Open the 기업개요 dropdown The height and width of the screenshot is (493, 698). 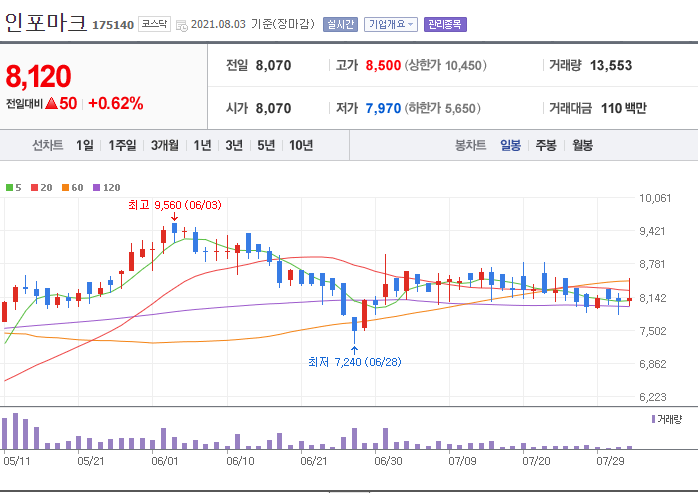tap(391, 24)
